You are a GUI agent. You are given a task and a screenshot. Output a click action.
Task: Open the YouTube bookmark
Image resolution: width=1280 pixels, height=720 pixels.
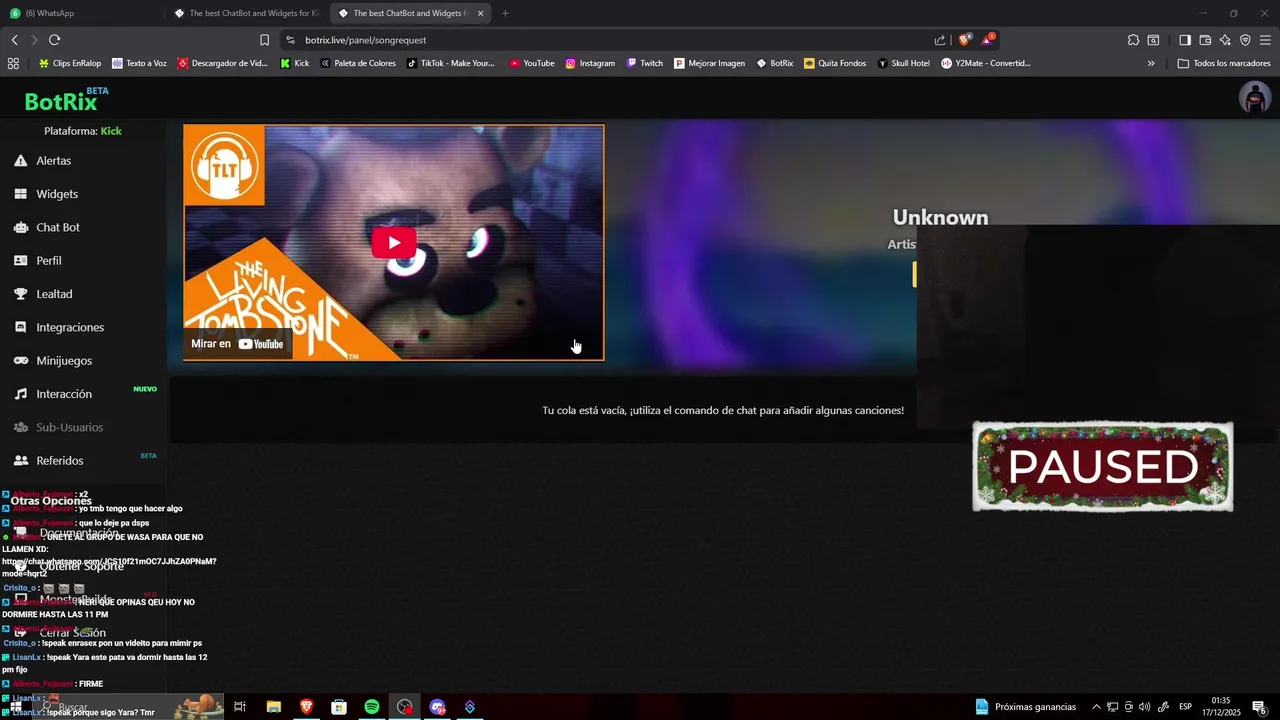point(532,63)
